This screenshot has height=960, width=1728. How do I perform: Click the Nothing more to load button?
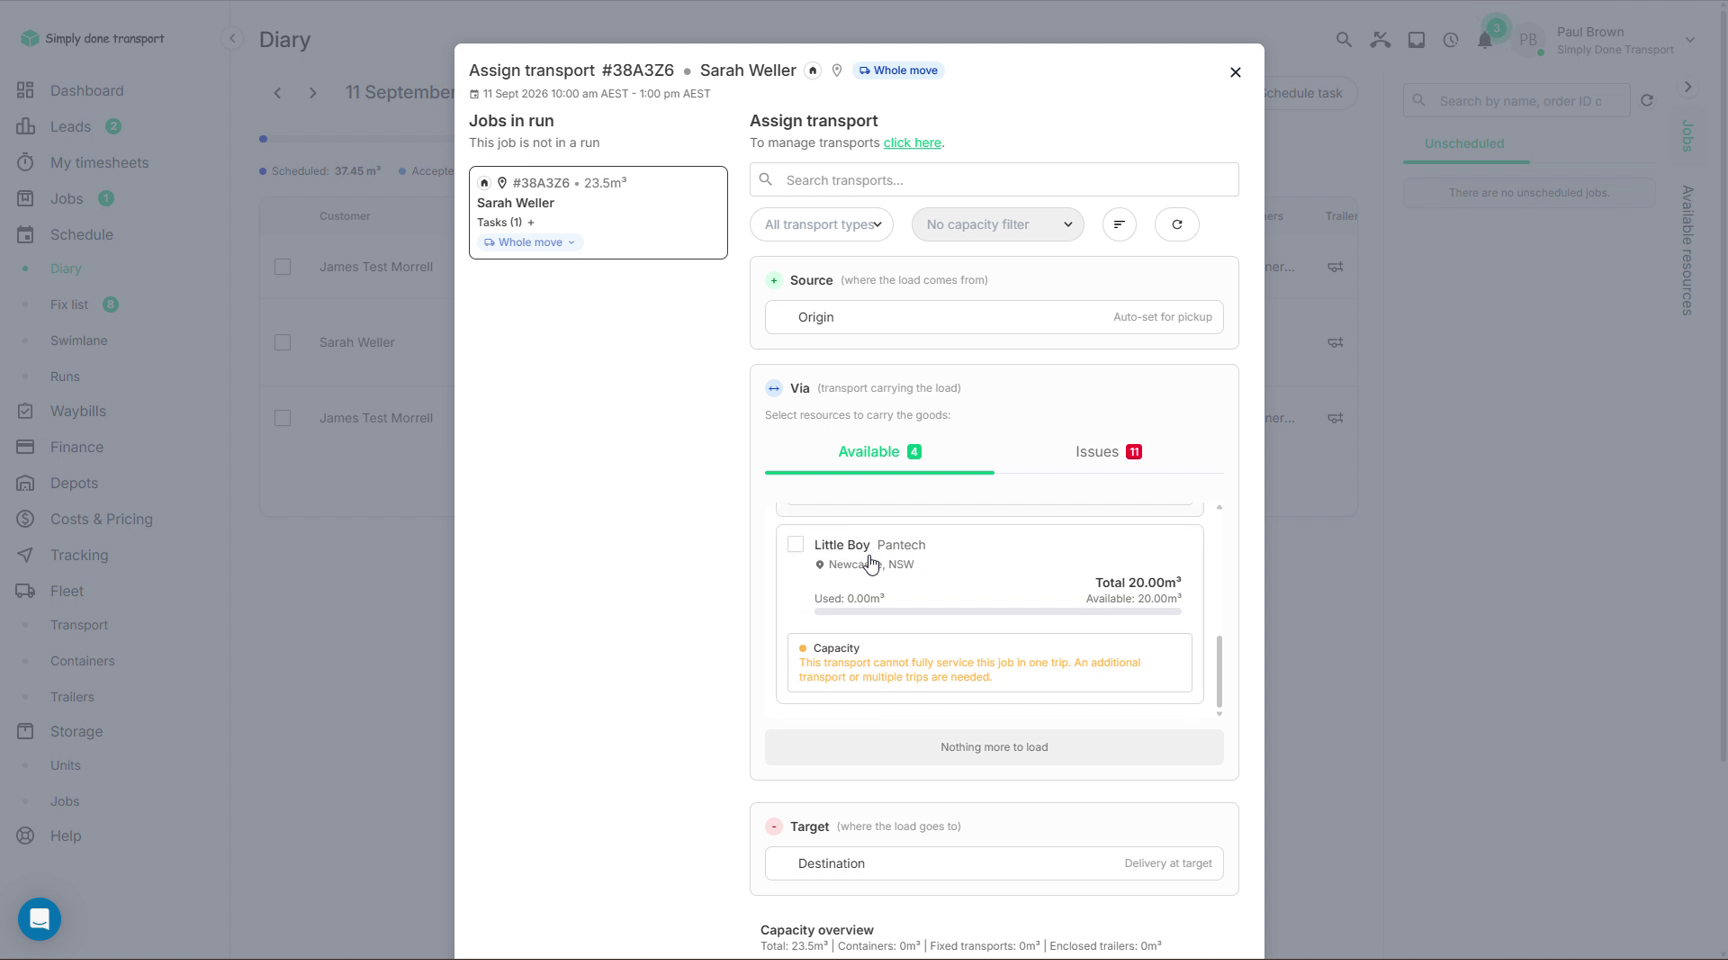click(994, 747)
